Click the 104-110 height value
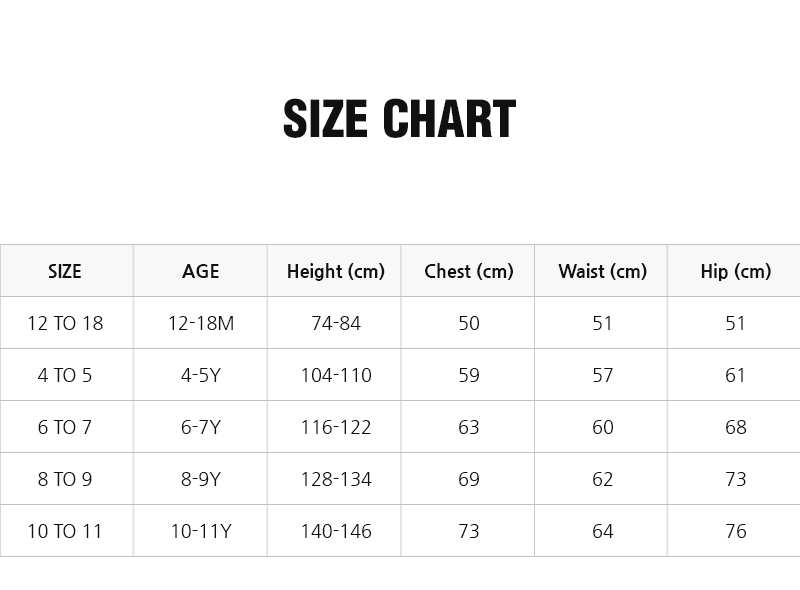This screenshot has width=800, height=590. pyautogui.click(x=336, y=375)
